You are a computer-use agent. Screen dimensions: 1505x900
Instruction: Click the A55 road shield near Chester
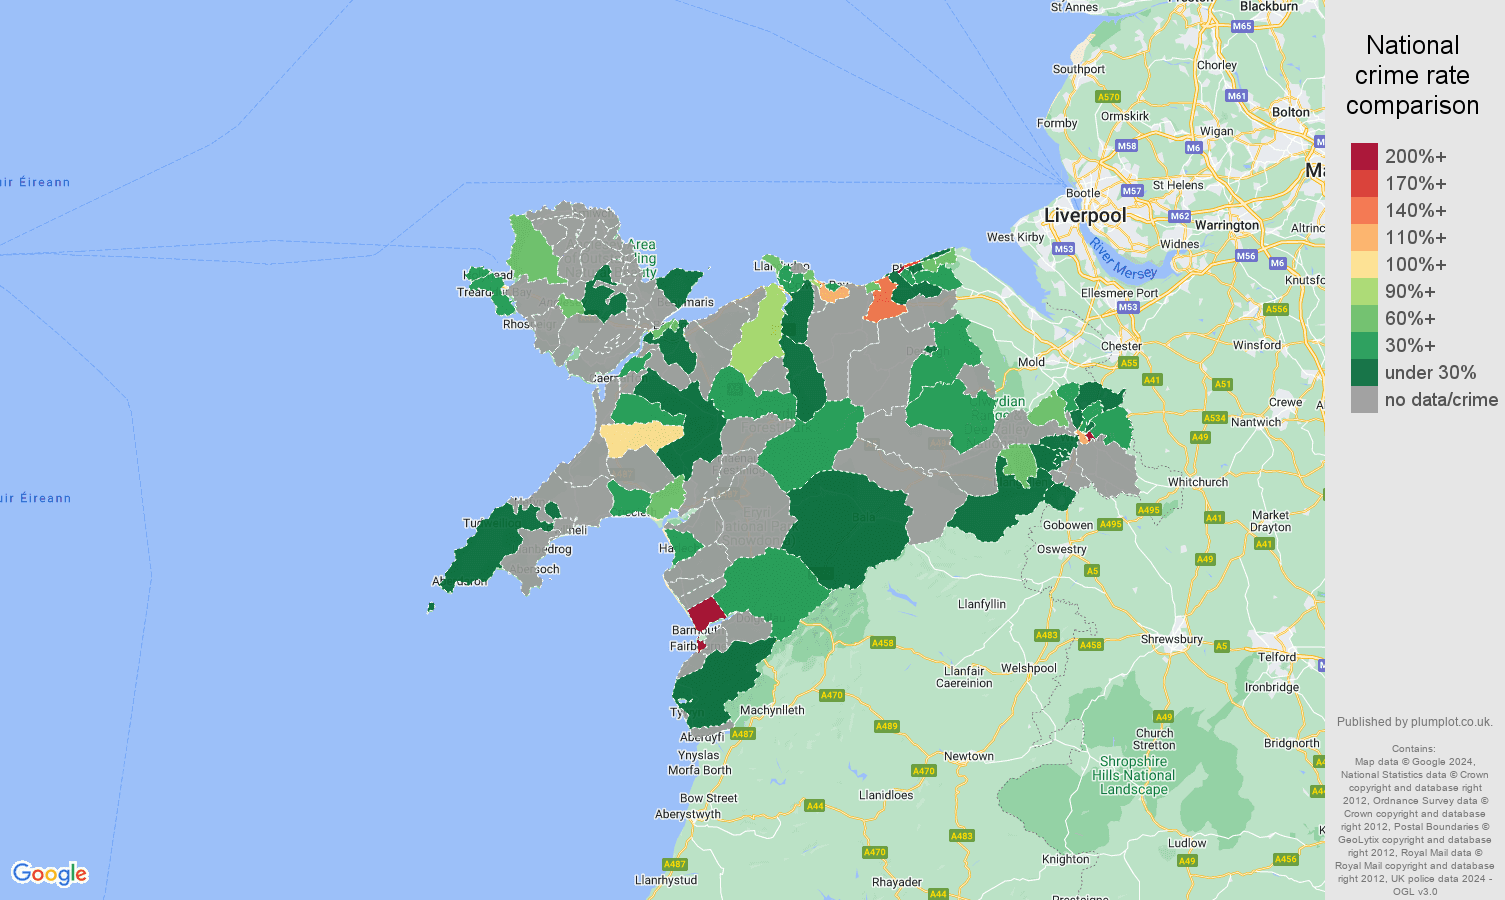click(1129, 363)
